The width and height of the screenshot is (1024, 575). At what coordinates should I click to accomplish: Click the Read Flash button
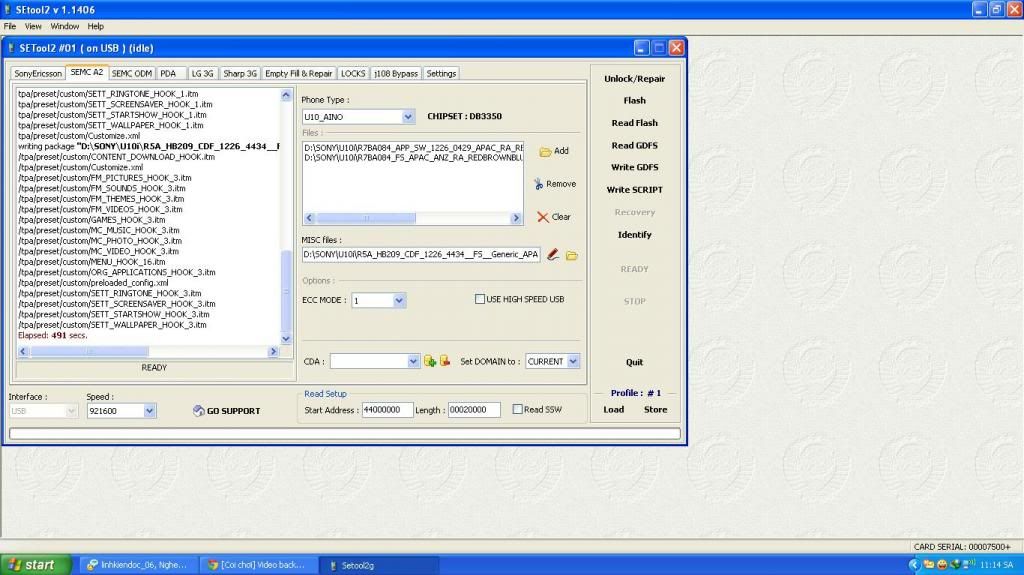634,123
